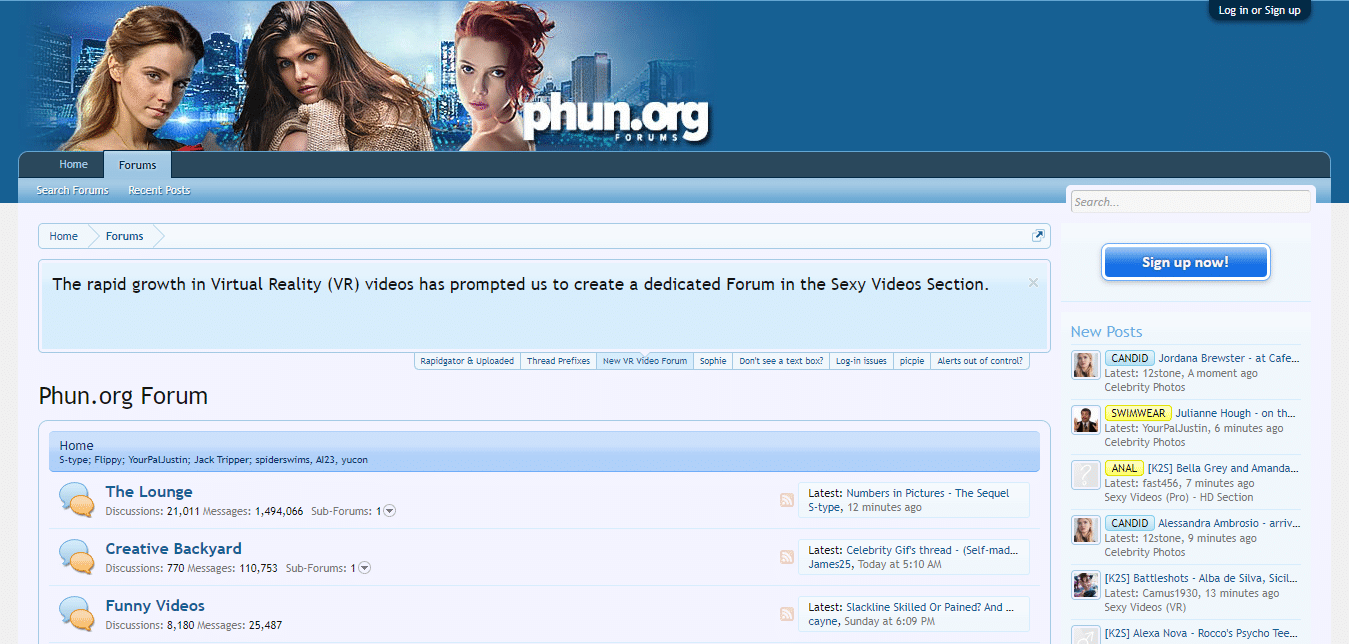This screenshot has height=644, width=1349.
Task: Go to Home in the breadcrumb
Action: click(64, 236)
